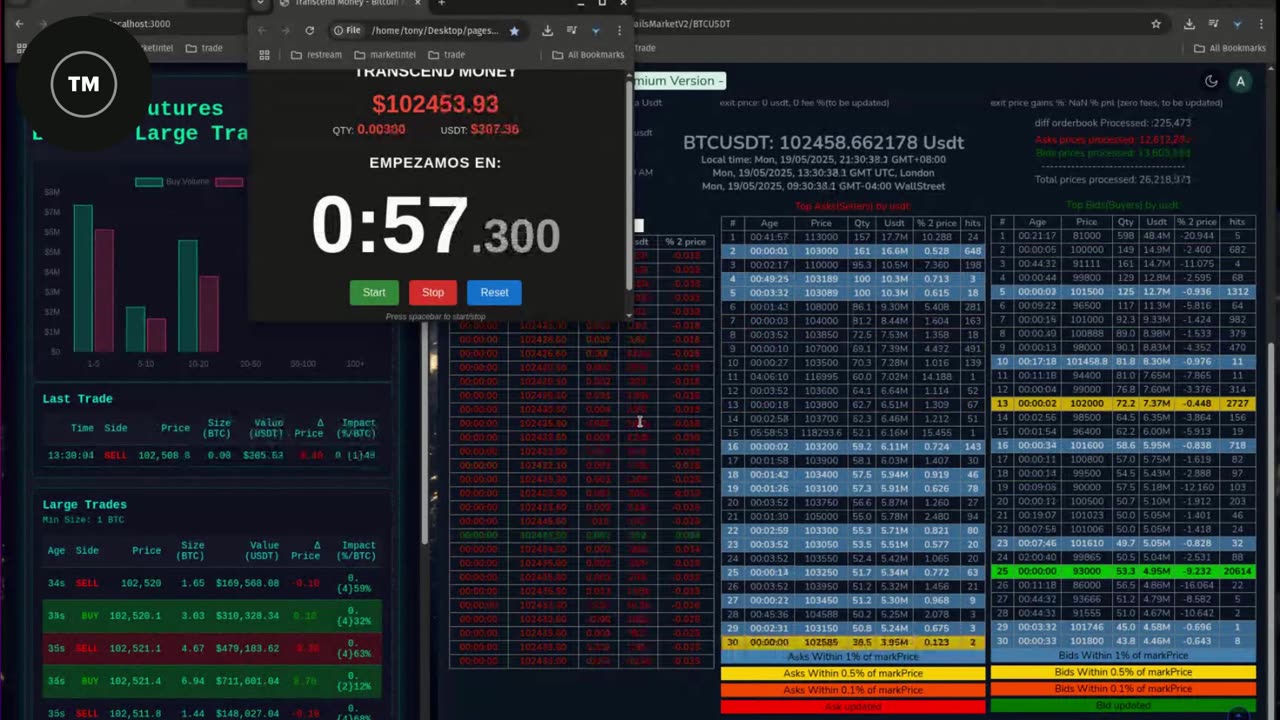1280x720 pixels.
Task: Click File info icon in address bar
Action: point(347,31)
